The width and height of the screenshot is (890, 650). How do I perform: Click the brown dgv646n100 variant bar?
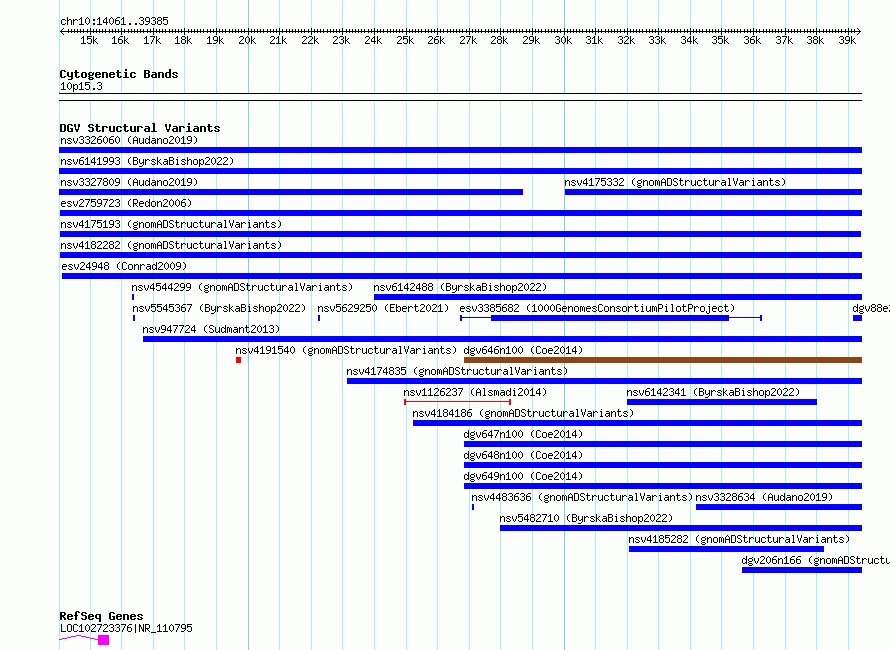663,360
